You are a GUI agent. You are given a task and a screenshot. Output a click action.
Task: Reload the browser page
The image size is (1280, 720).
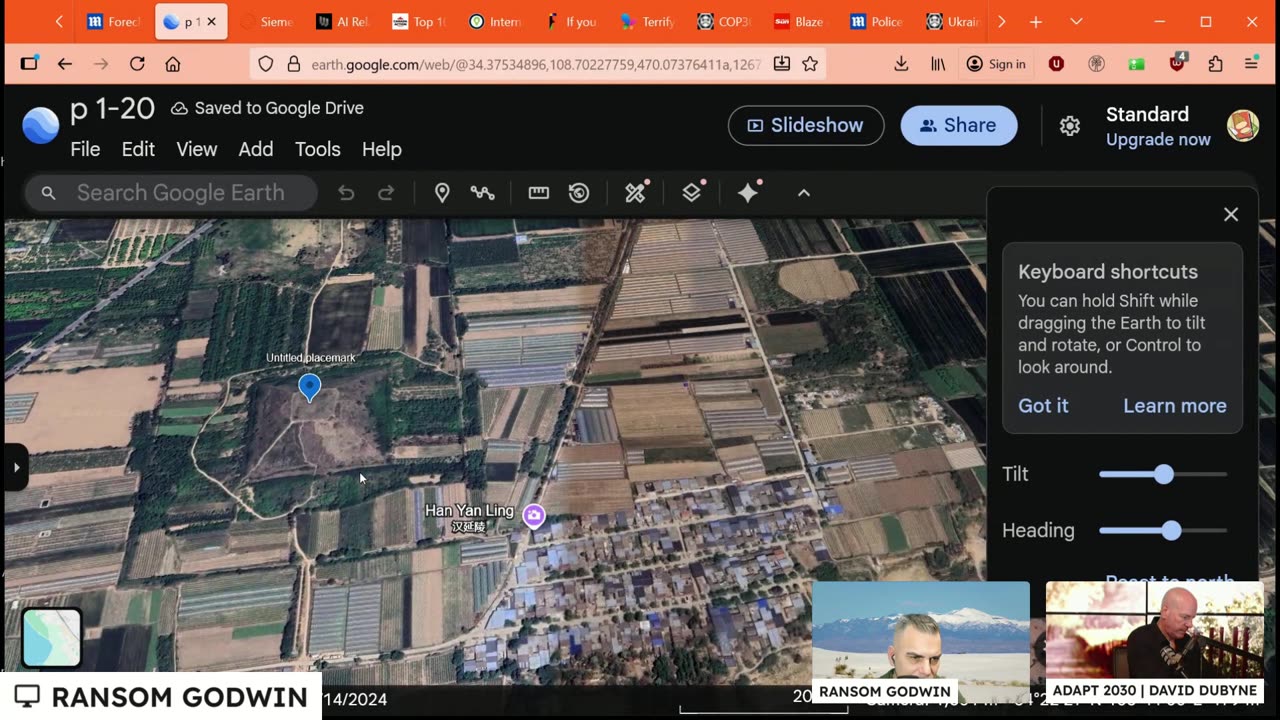[x=137, y=64]
